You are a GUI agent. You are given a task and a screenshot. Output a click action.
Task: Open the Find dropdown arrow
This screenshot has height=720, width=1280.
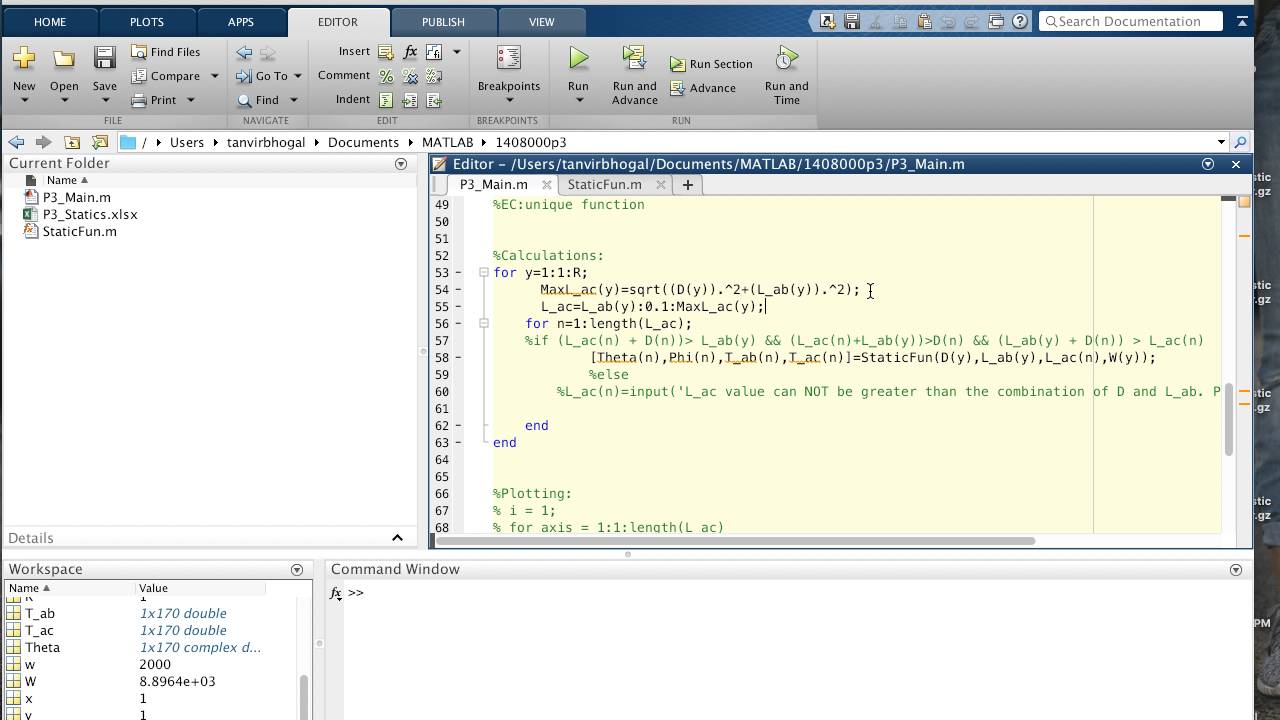[x=293, y=100]
